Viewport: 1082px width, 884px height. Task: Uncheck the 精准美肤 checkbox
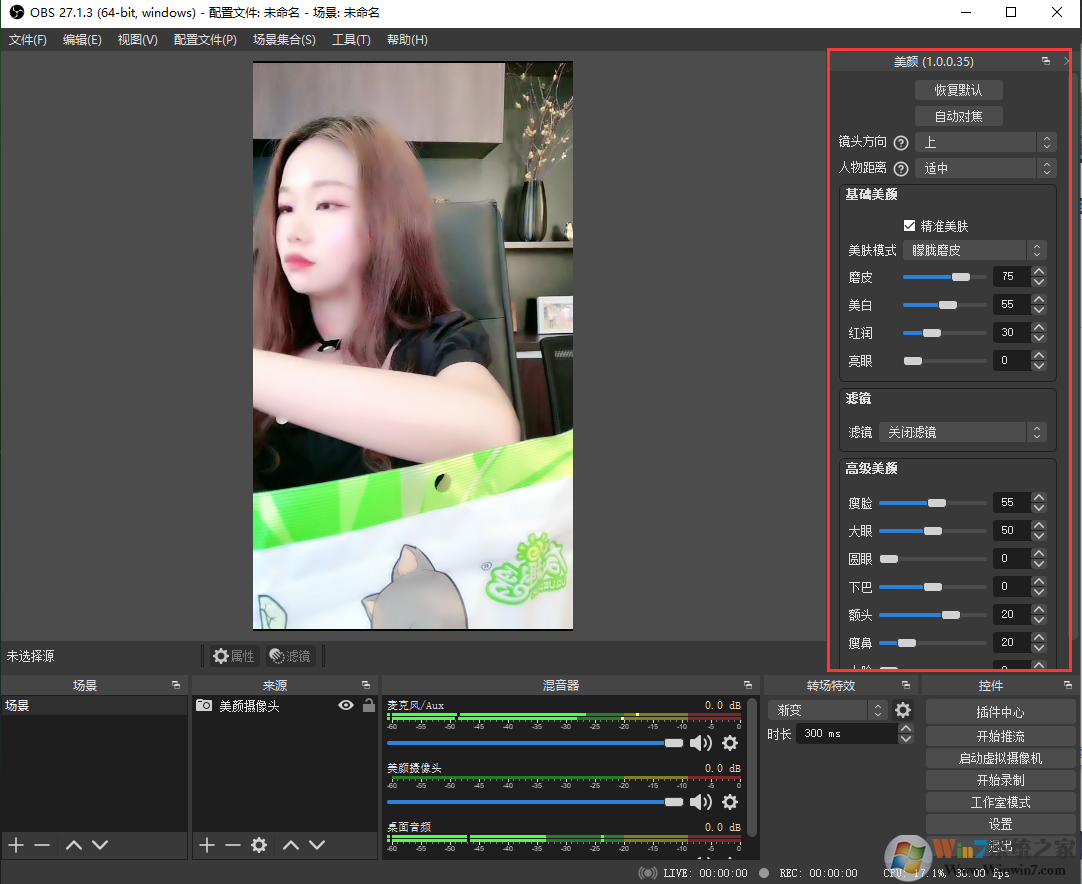[x=909, y=226]
